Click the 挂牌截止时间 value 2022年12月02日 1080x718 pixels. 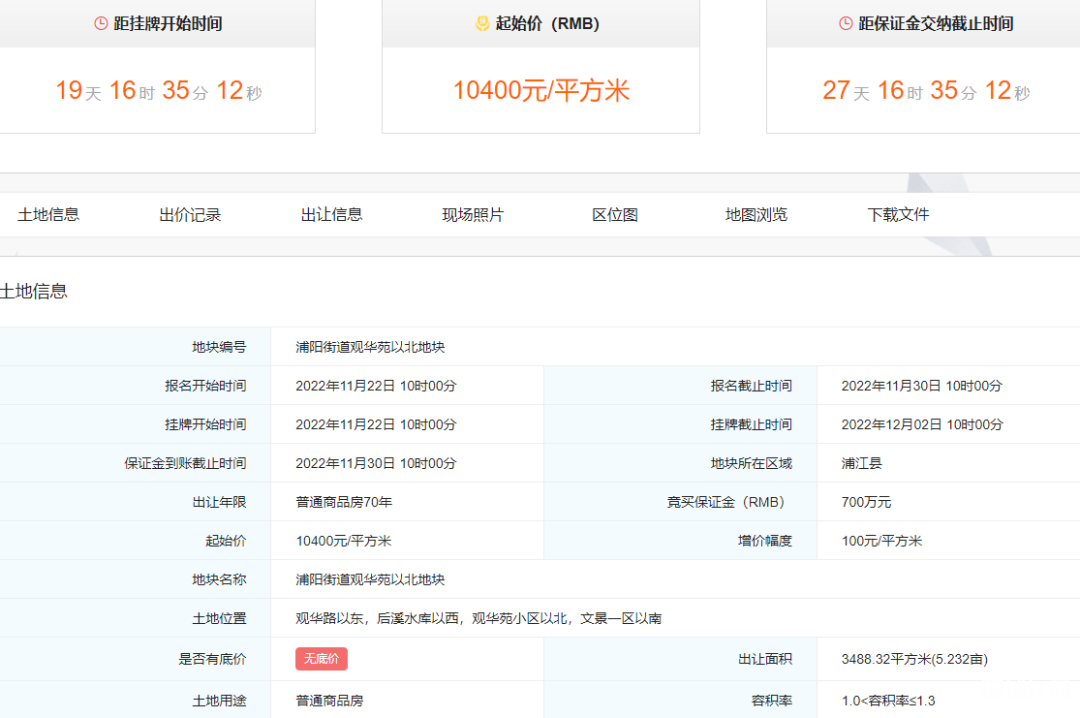pyautogui.click(x=922, y=424)
